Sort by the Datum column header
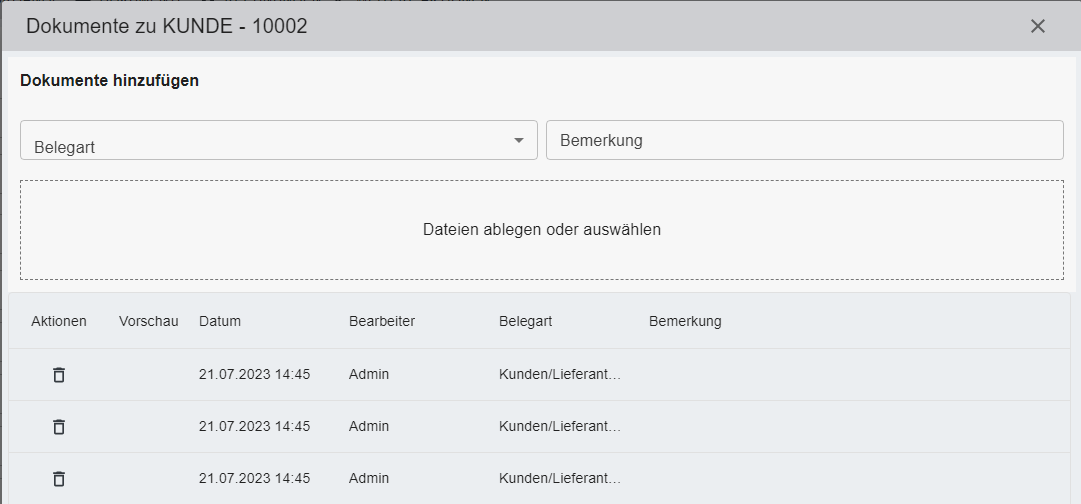 [220, 321]
